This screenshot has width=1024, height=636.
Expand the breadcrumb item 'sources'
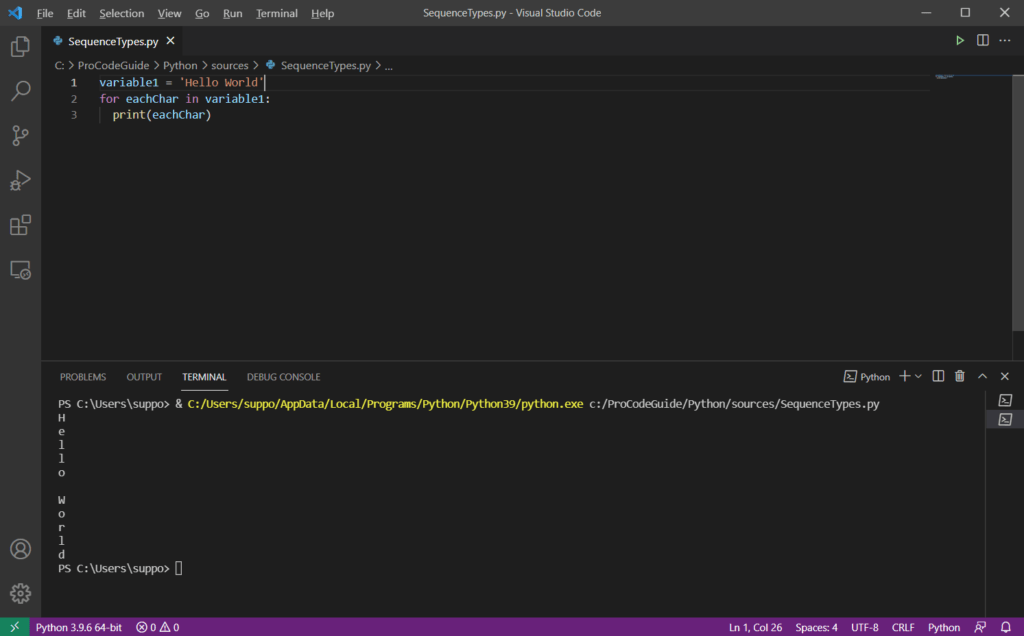click(230, 64)
